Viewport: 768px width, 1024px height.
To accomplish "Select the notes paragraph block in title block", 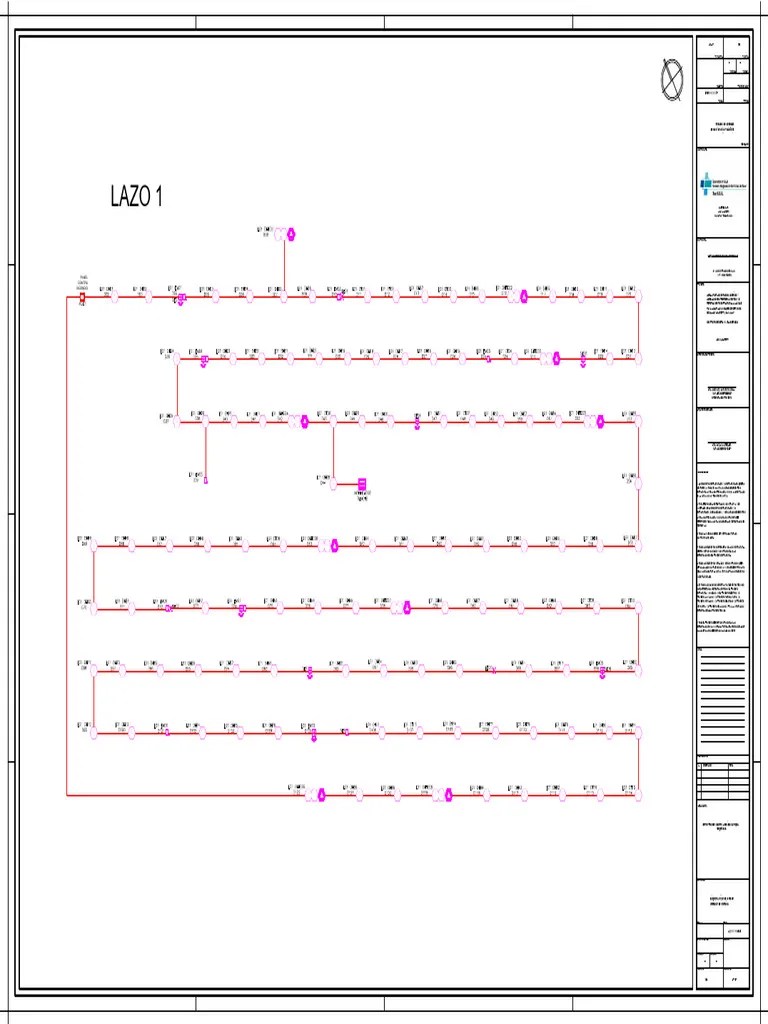I will (x=722, y=555).
